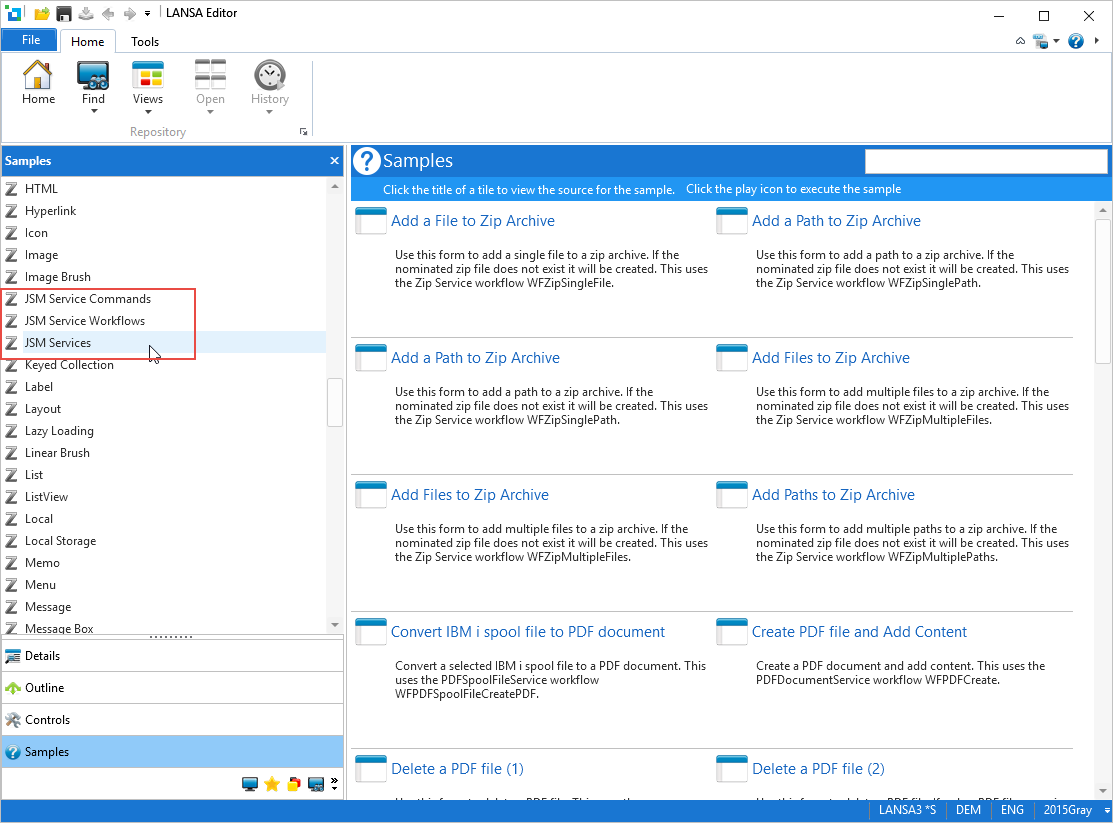Select JSM Service Commands in the list
Screen dimensions: 1113x823
point(88,299)
